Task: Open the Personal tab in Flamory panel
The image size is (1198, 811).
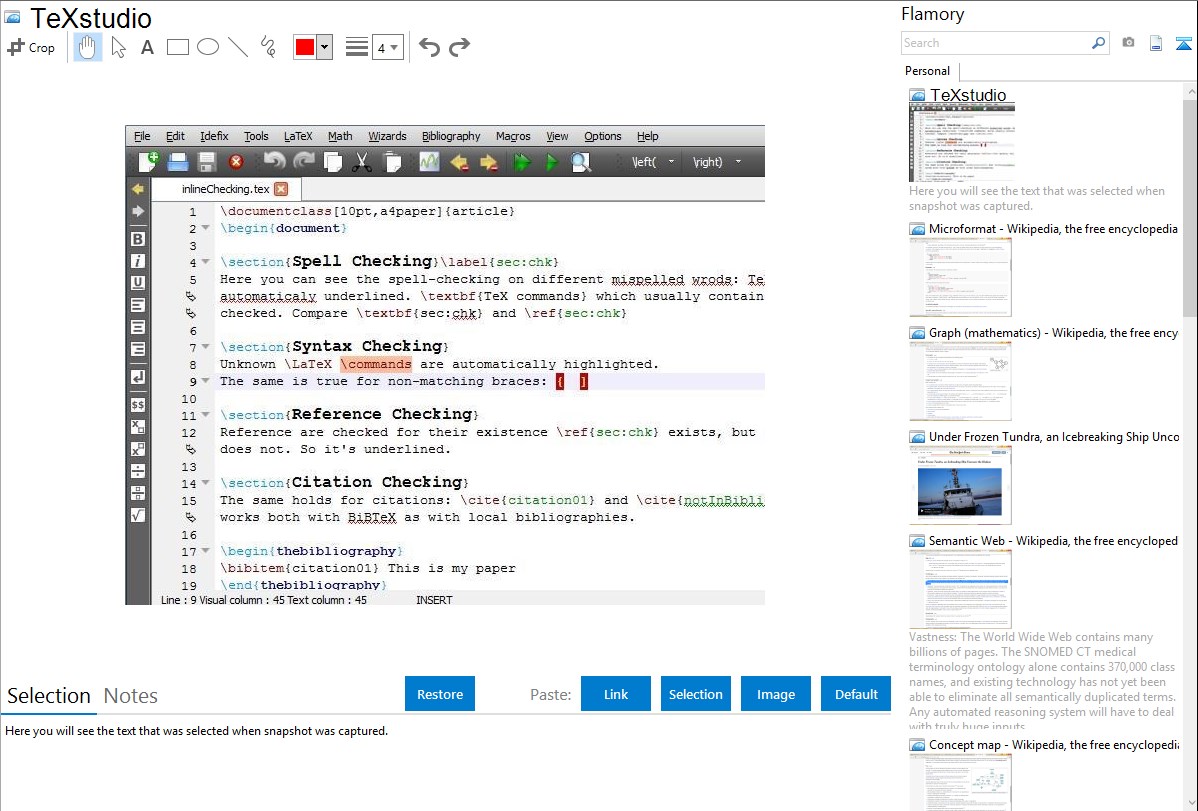Action: tap(928, 71)
